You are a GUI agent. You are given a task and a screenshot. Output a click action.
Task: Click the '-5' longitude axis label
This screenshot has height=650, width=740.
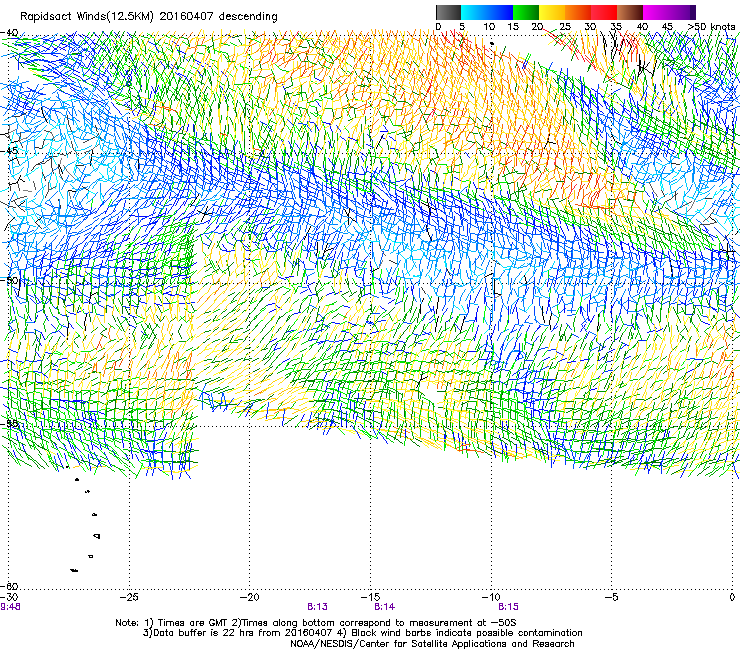612,598
